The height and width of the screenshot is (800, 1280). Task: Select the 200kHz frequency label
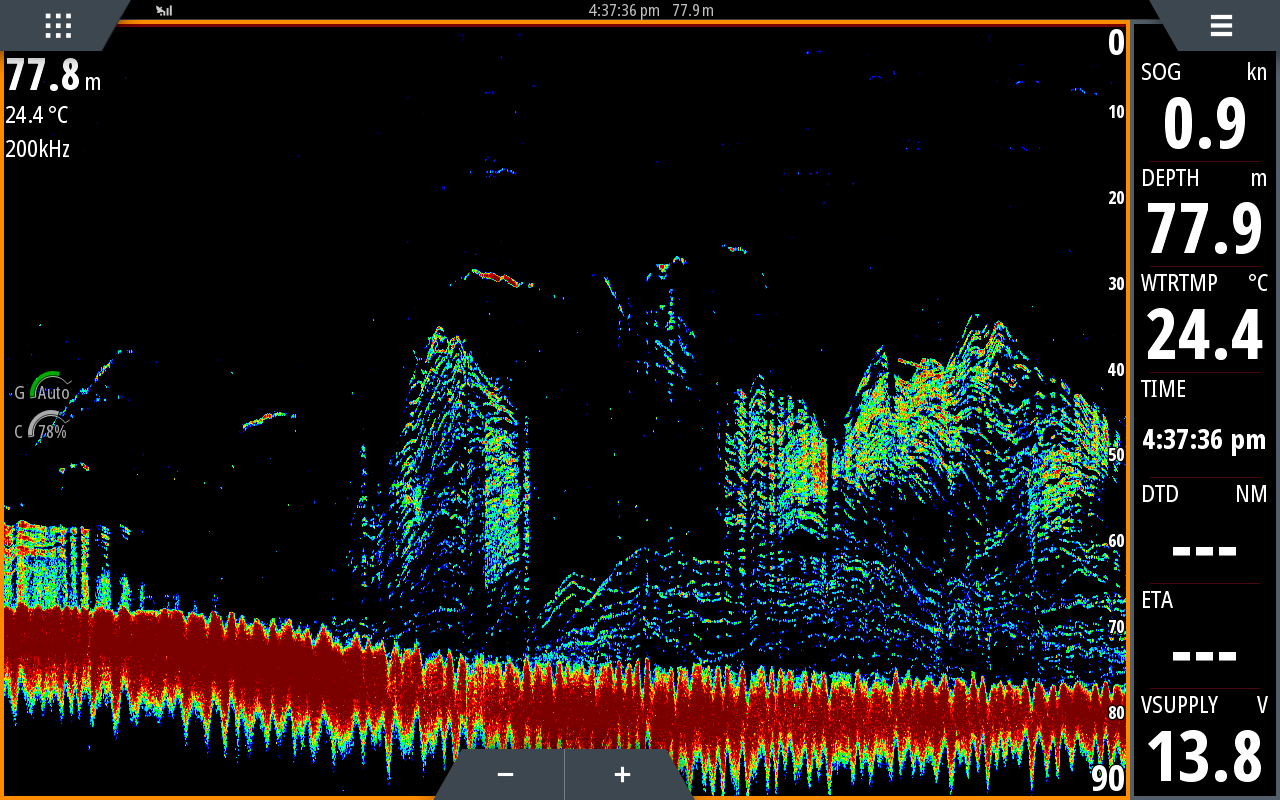(38, 150)
